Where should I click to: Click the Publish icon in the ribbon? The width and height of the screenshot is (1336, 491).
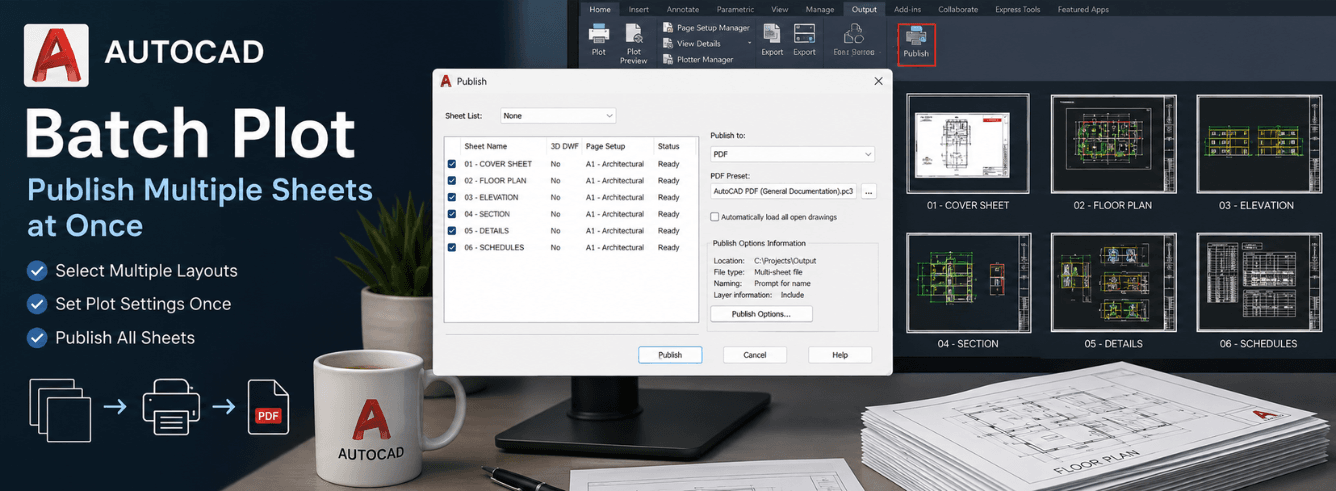coord(916,37)
